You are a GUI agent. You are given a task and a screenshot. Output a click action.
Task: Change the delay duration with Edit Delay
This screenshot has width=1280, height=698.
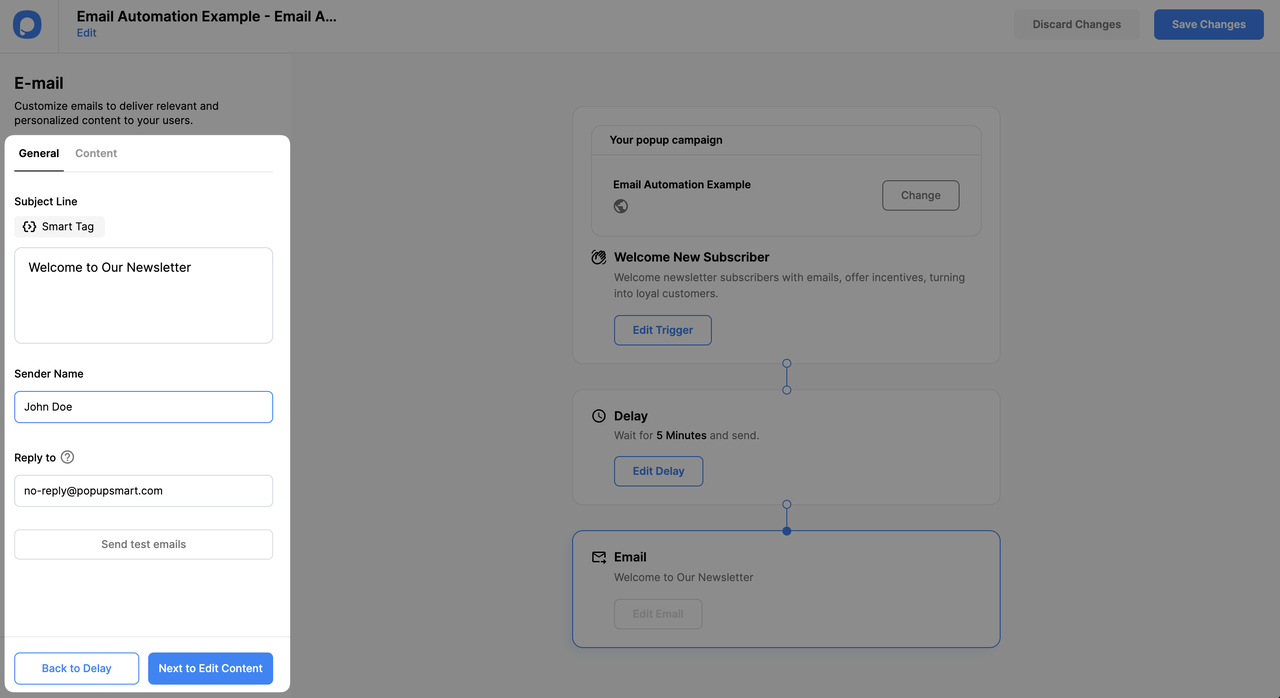tap(658, 470)
